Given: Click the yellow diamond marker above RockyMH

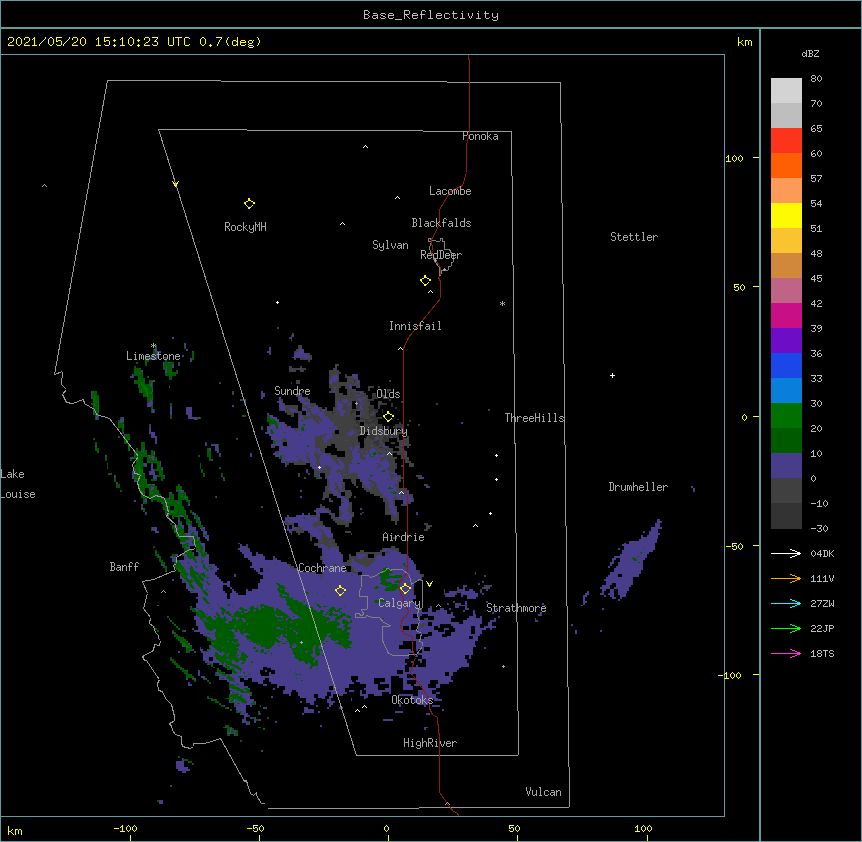Looking at the screenshot, I should pyautogui.click(x=249, y=204).
